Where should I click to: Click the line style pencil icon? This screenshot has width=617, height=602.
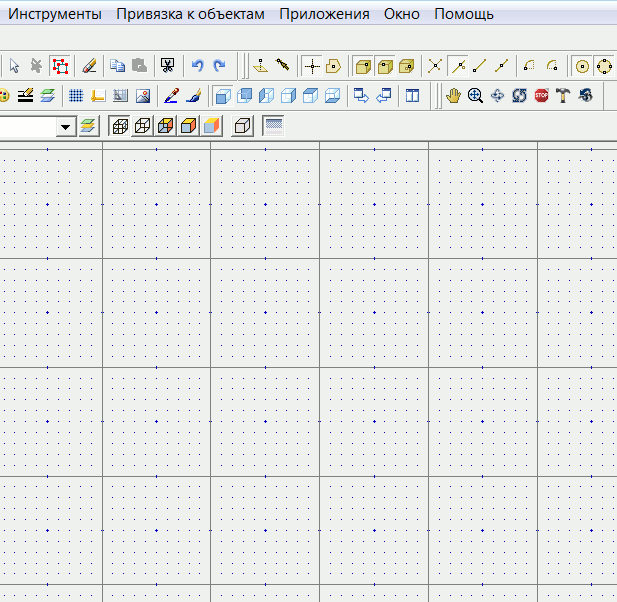[26, 96]
